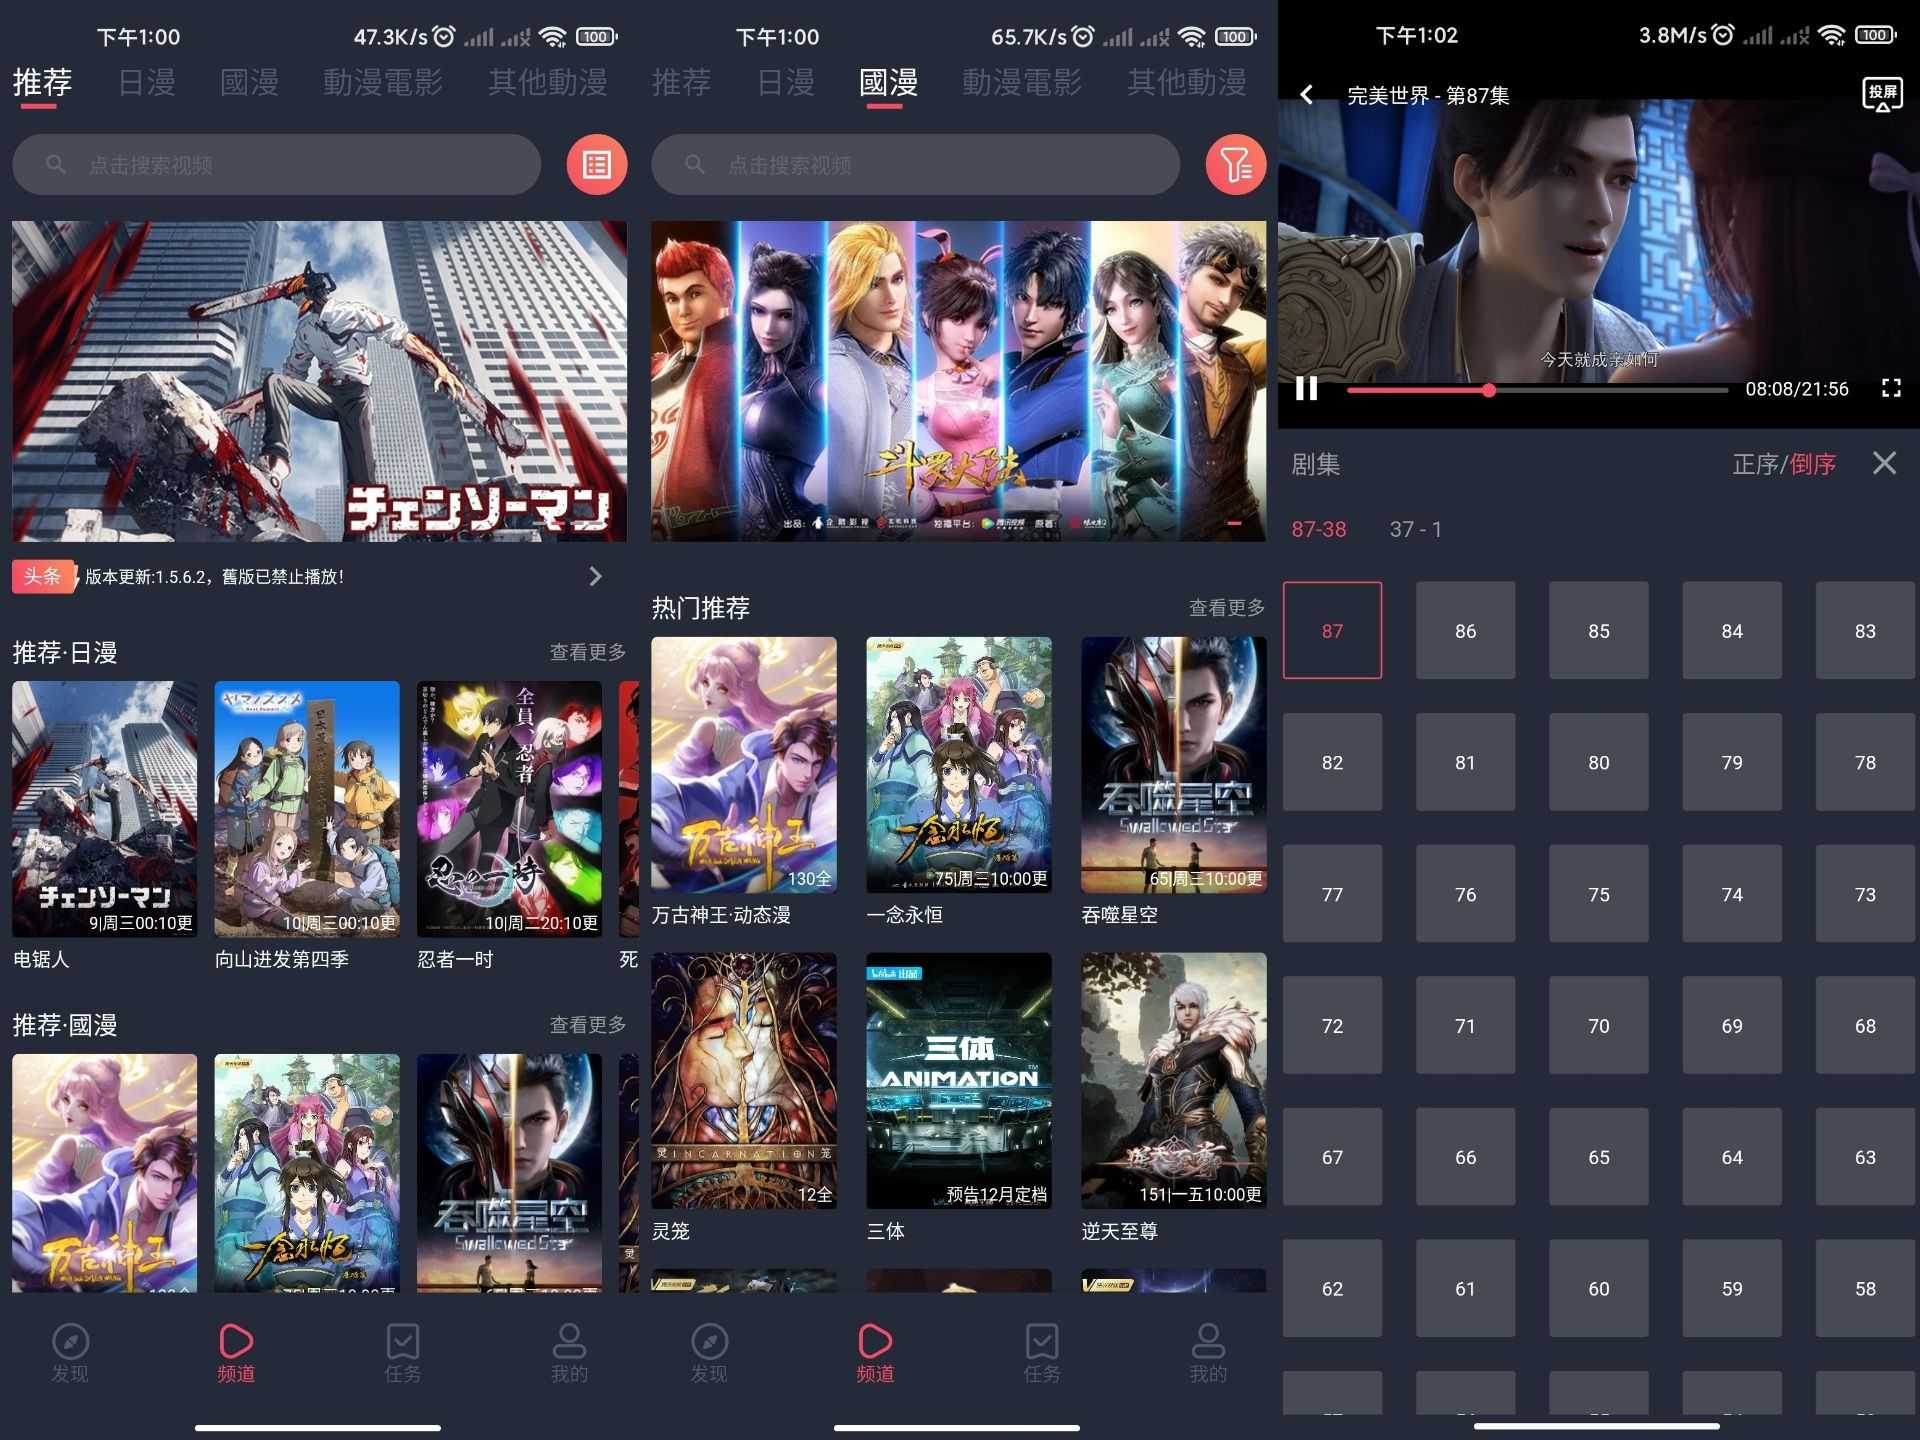This screenshot has height=1440, width=1920.
Task: Click the left screen search field 点击搜索视频
Action: tap(277, 165)
